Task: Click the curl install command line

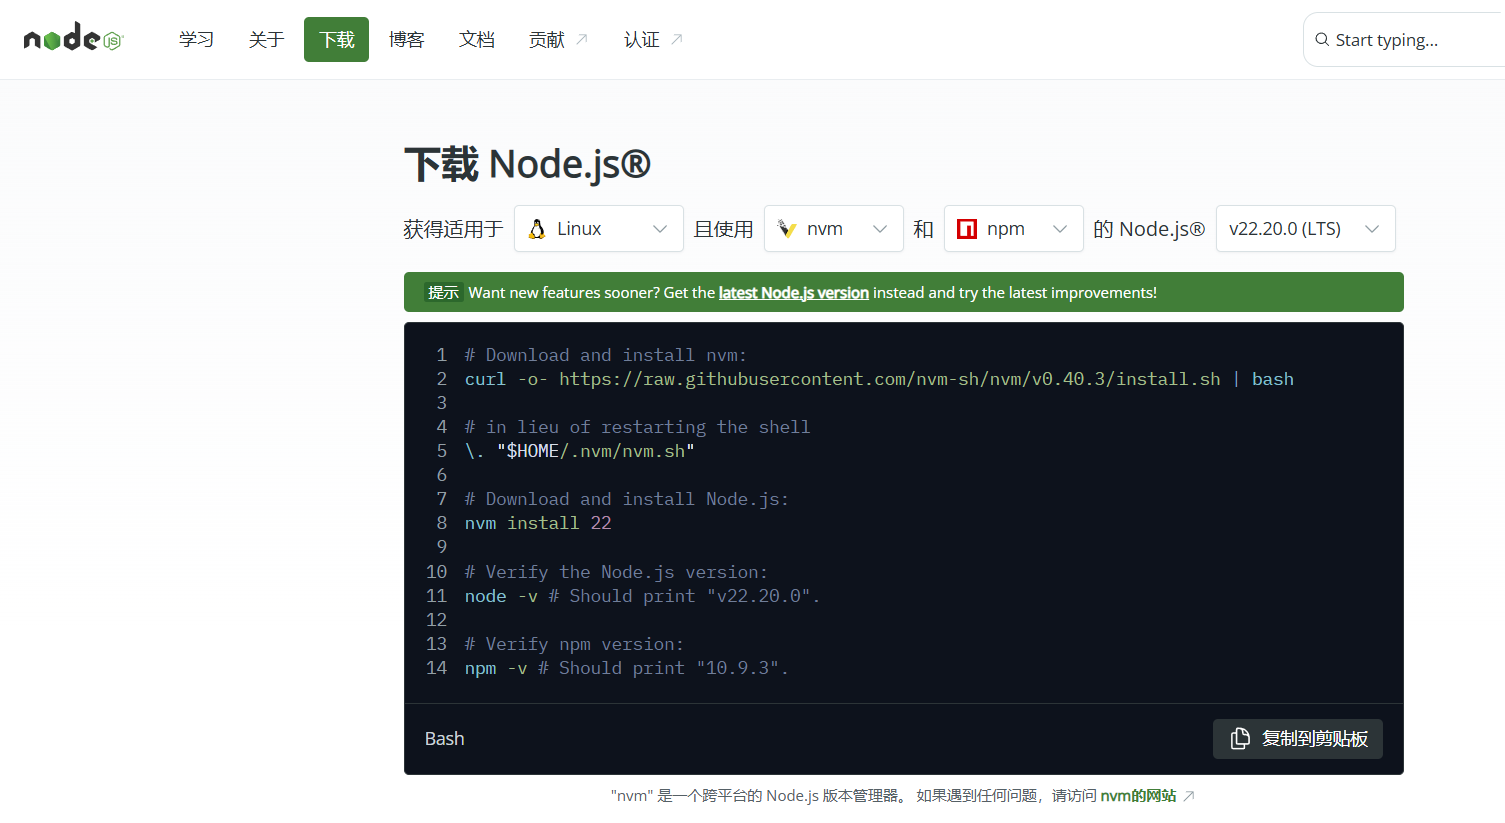Action: (879, 379)
